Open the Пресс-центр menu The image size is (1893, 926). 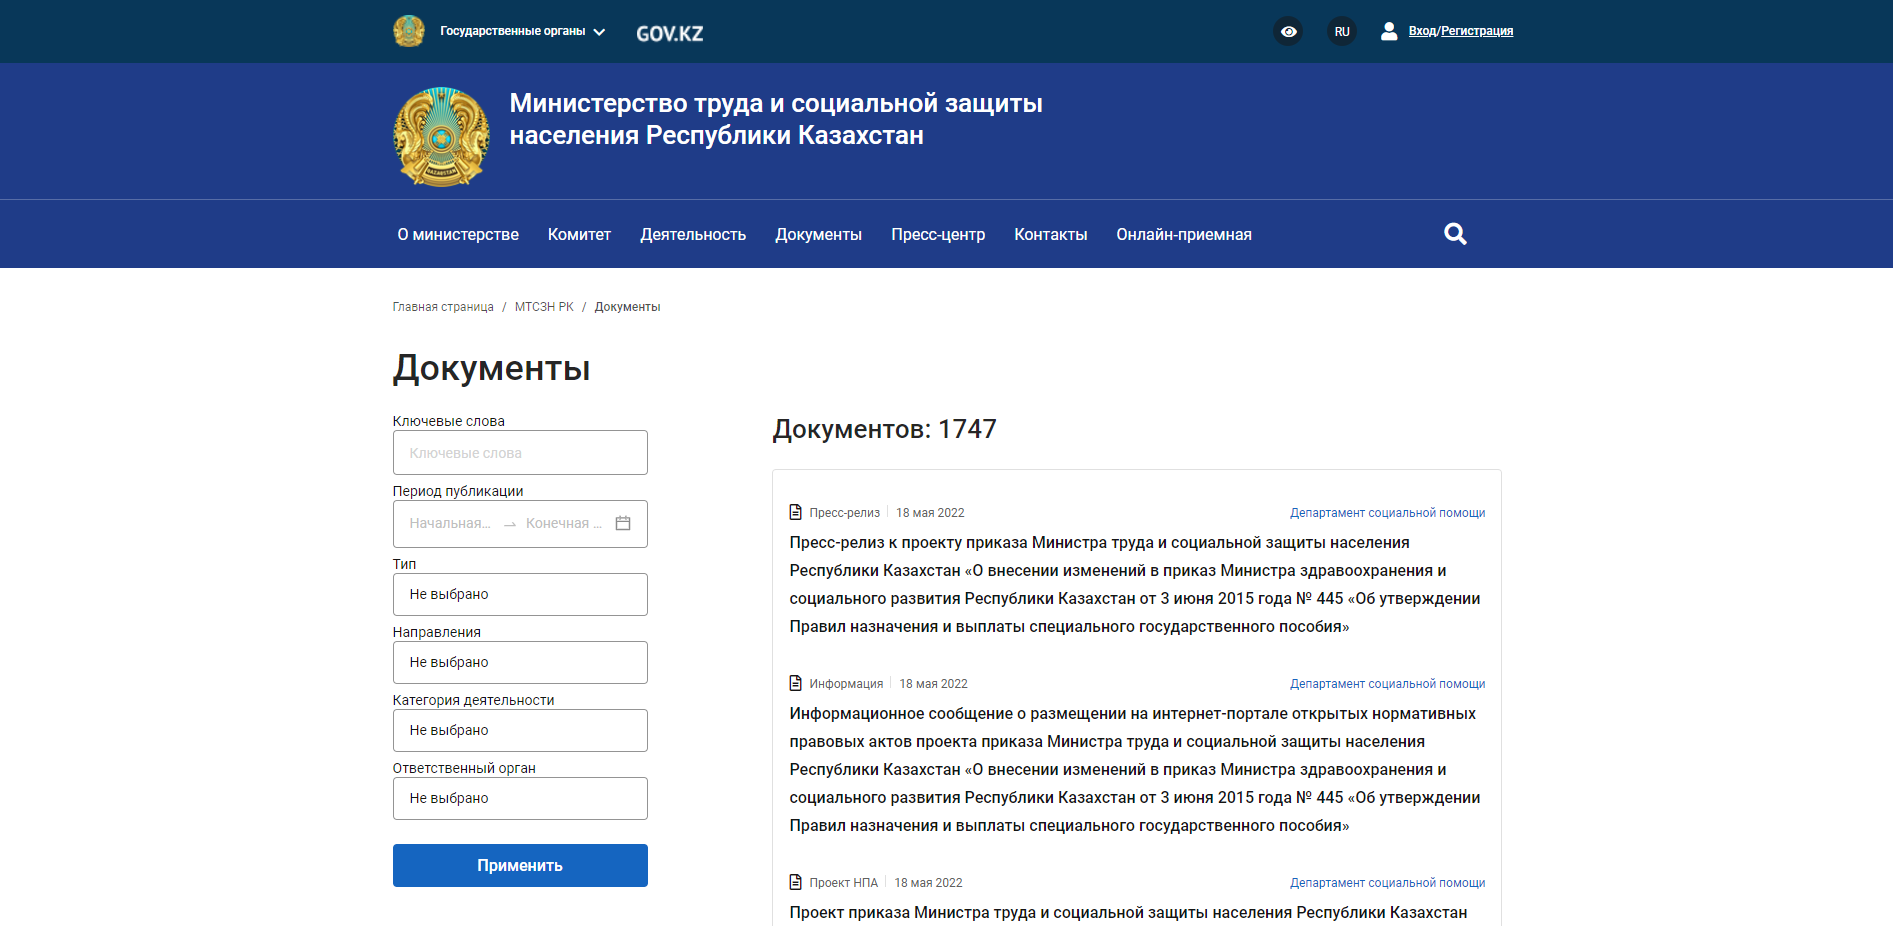tap(938, 234)
